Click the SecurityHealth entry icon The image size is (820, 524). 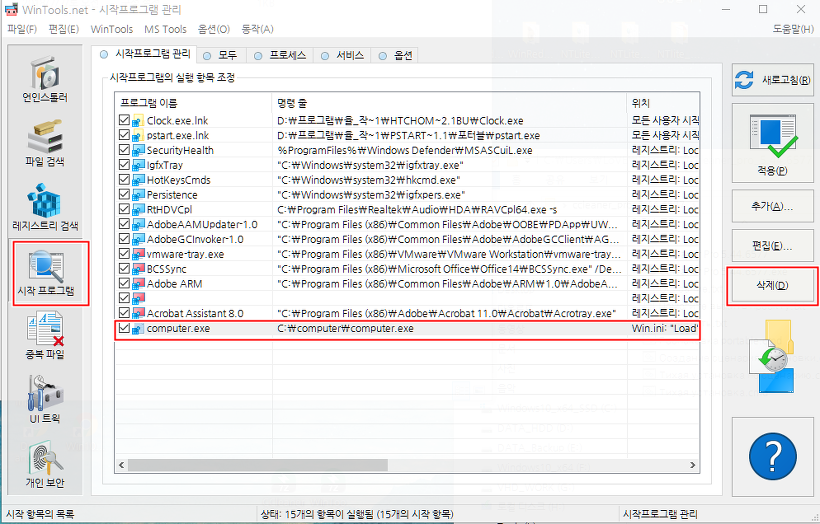[138, 151]
